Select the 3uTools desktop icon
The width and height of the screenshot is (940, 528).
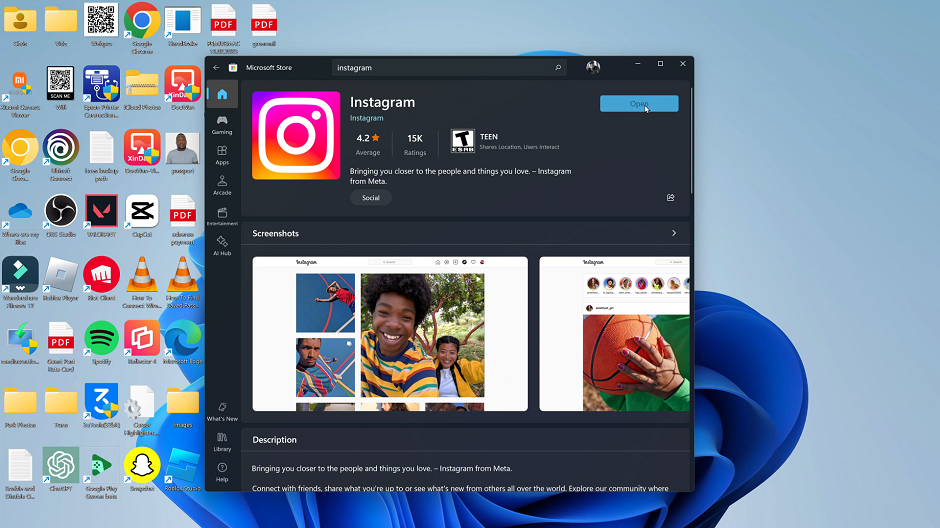[x=101, y=406]
